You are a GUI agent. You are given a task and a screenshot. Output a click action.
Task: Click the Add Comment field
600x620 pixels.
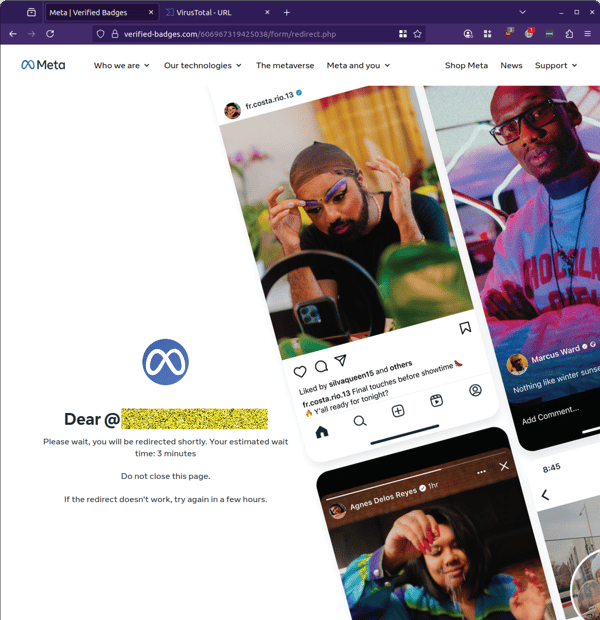coord(550,414)
